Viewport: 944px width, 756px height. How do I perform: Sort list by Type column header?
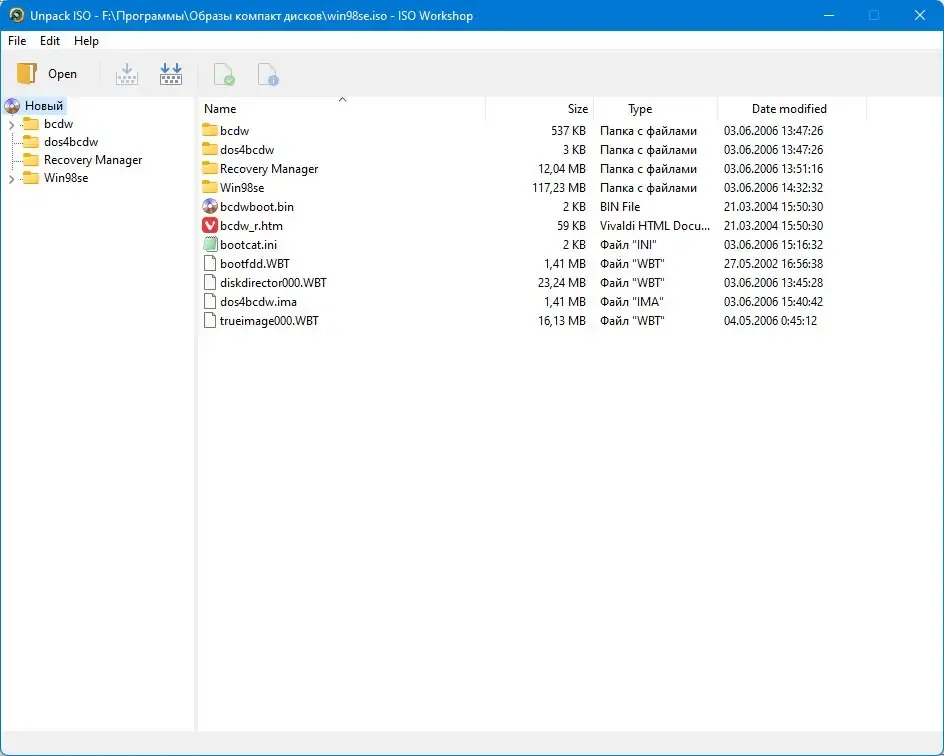(x=655, y=108)
